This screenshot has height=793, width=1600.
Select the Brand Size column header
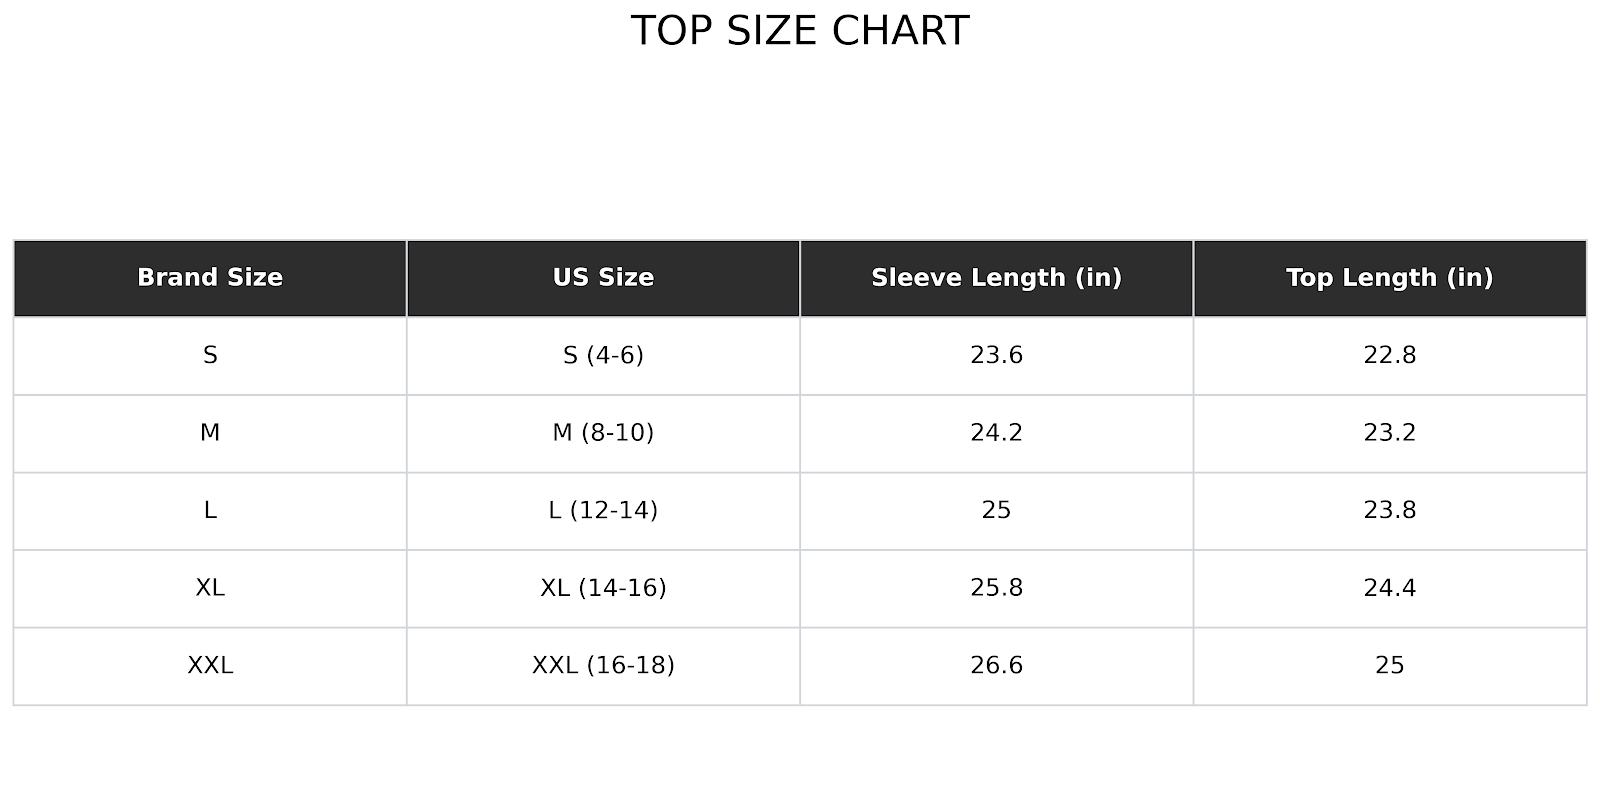[x=210, y=278]
